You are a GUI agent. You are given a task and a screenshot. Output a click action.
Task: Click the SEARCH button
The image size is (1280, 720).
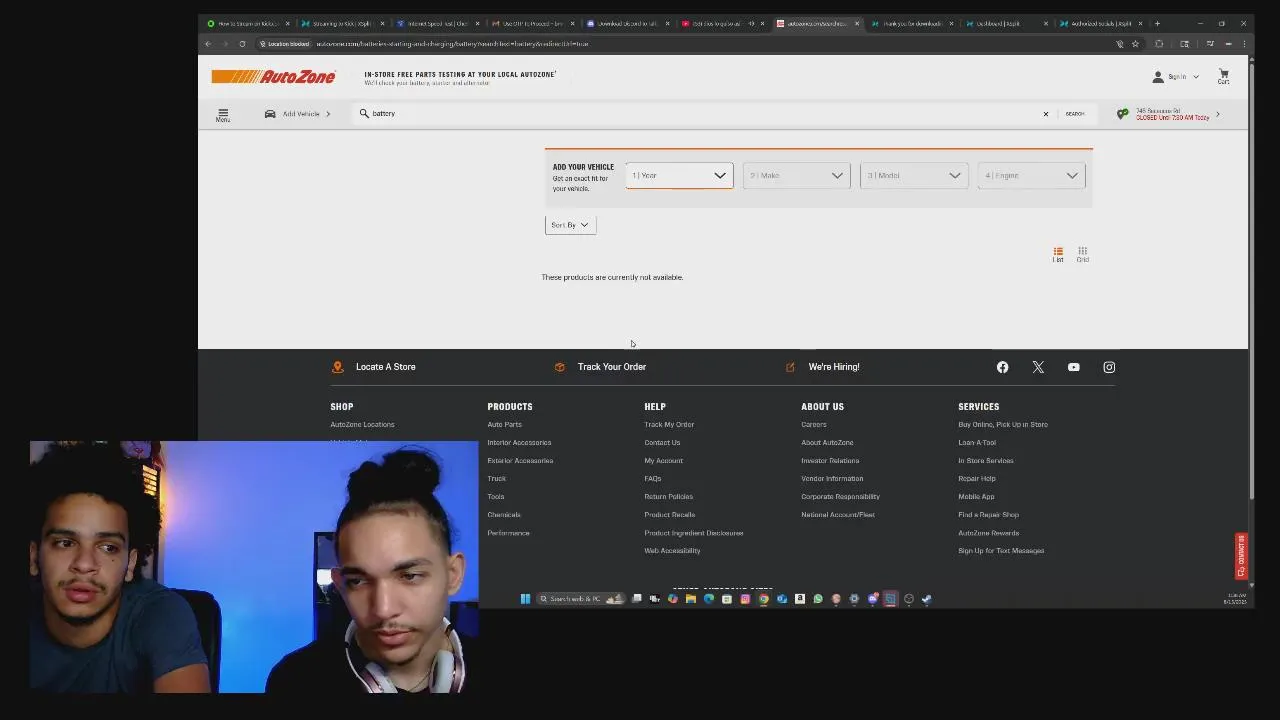pos(1075,114)
